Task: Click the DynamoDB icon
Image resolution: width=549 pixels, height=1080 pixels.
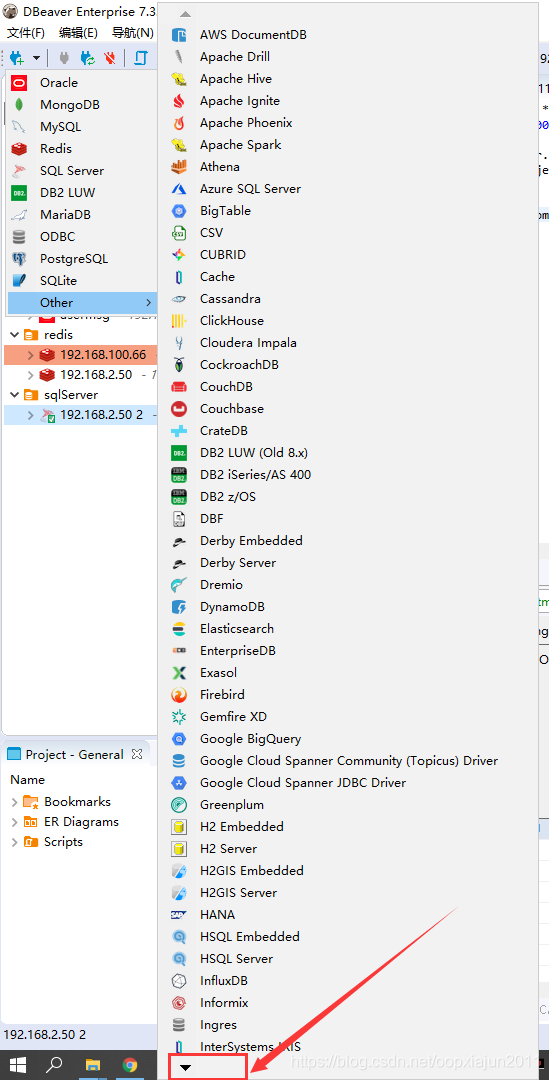Action: click(x=179, y=607)
